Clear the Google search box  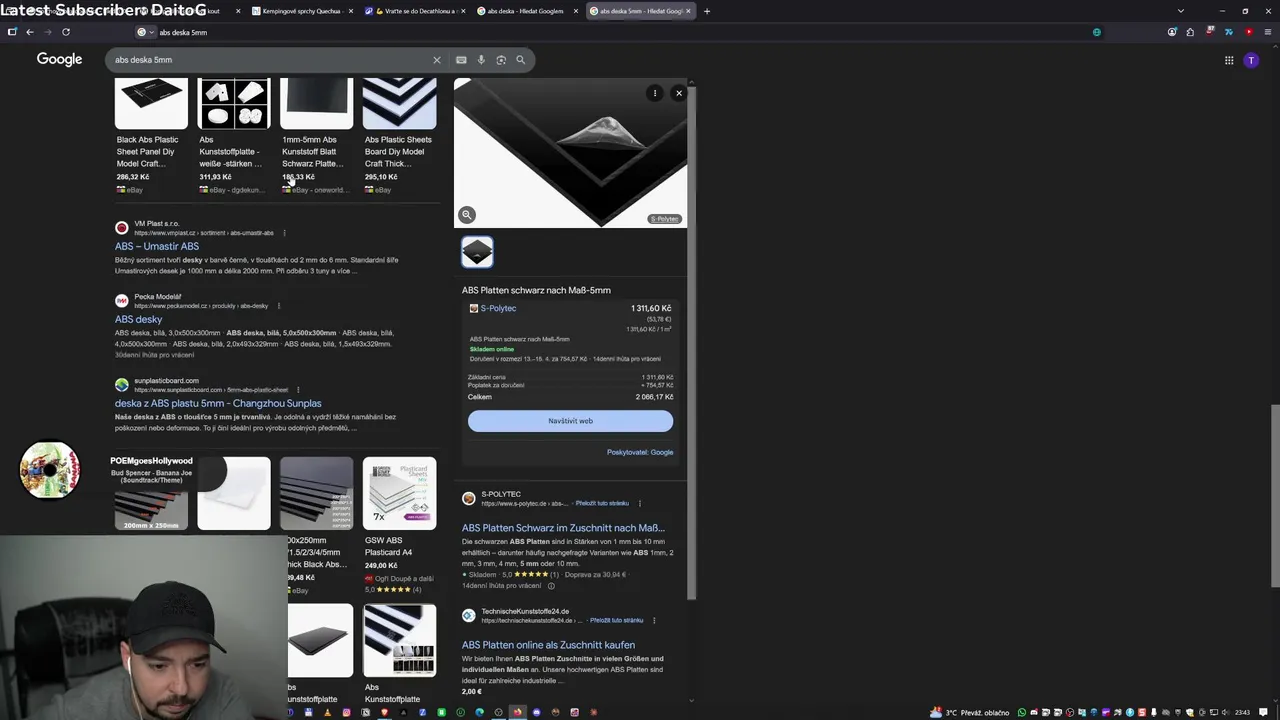[x=436, y=60]
